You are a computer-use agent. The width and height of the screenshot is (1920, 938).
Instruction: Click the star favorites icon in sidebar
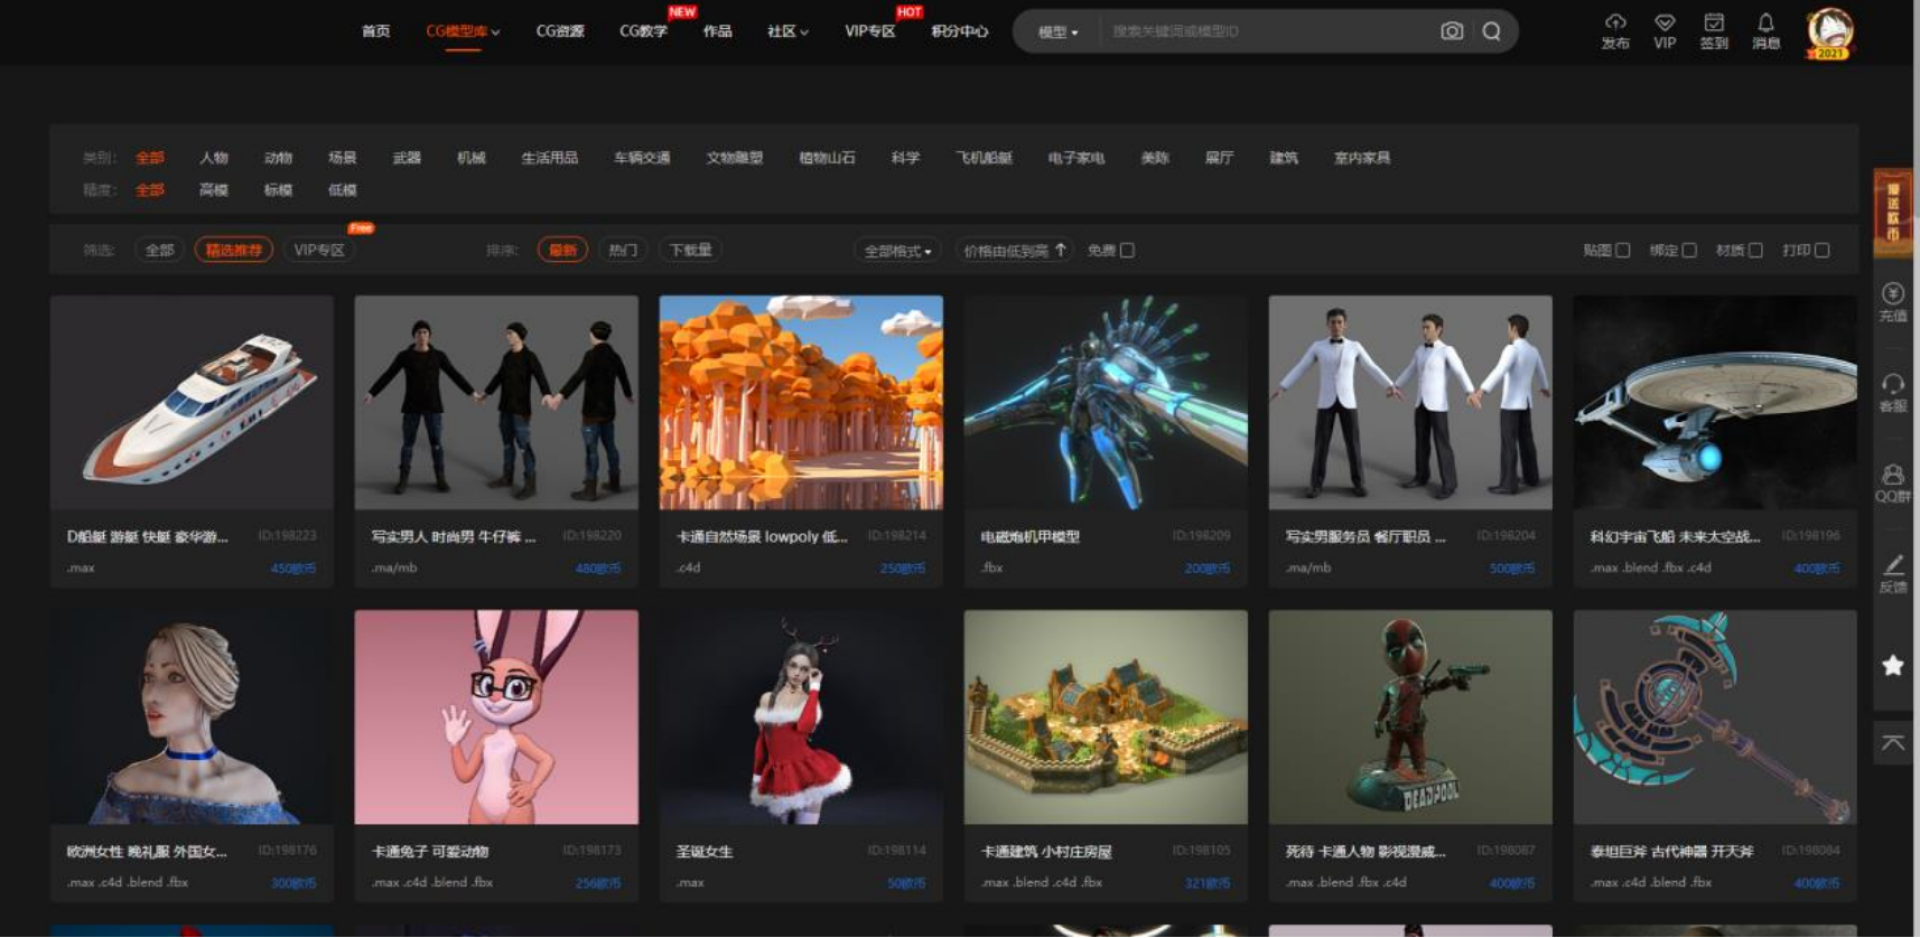[1893, 666]
